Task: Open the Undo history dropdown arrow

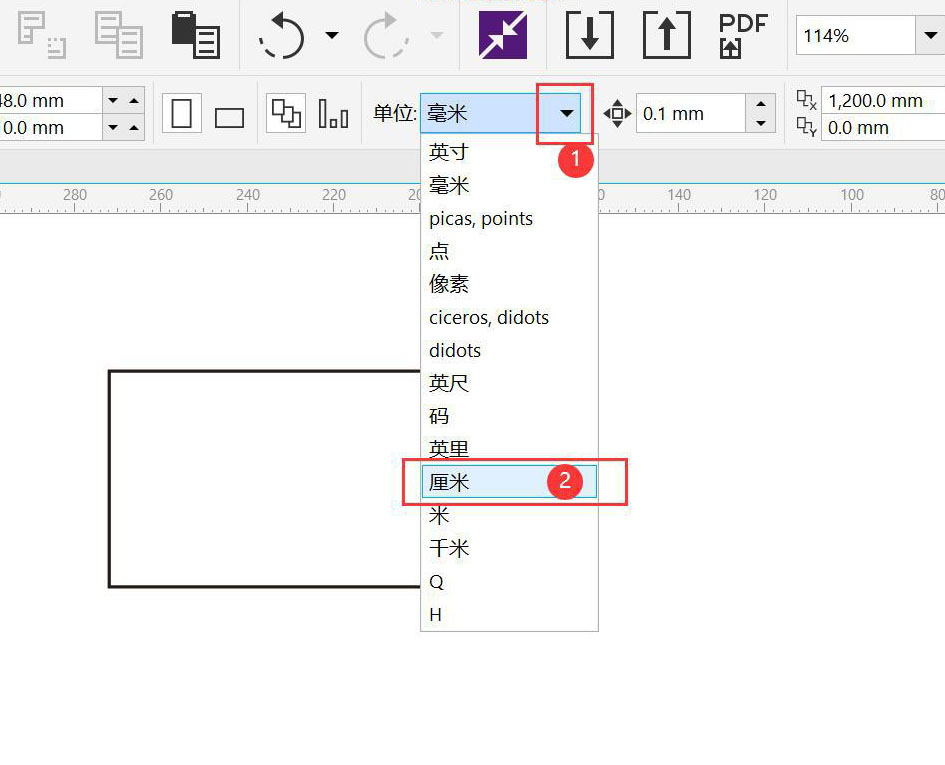Action: pyautogui.click(x=332, y=35)
